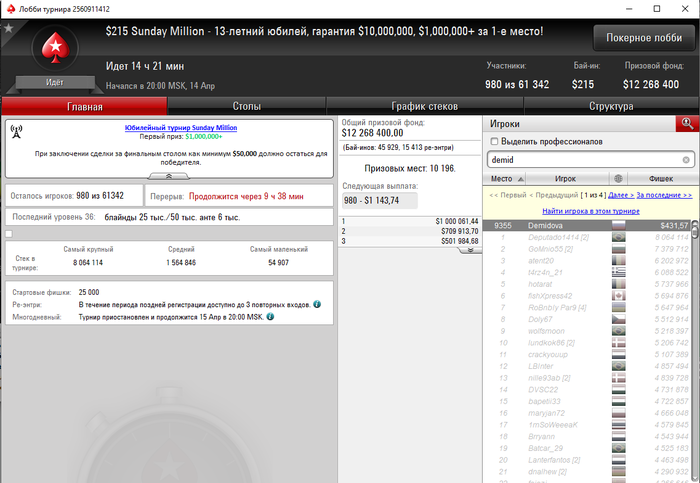700x483 pixels.
Task: Select player maryjan72 in list
Action: [x=587, y=412]
